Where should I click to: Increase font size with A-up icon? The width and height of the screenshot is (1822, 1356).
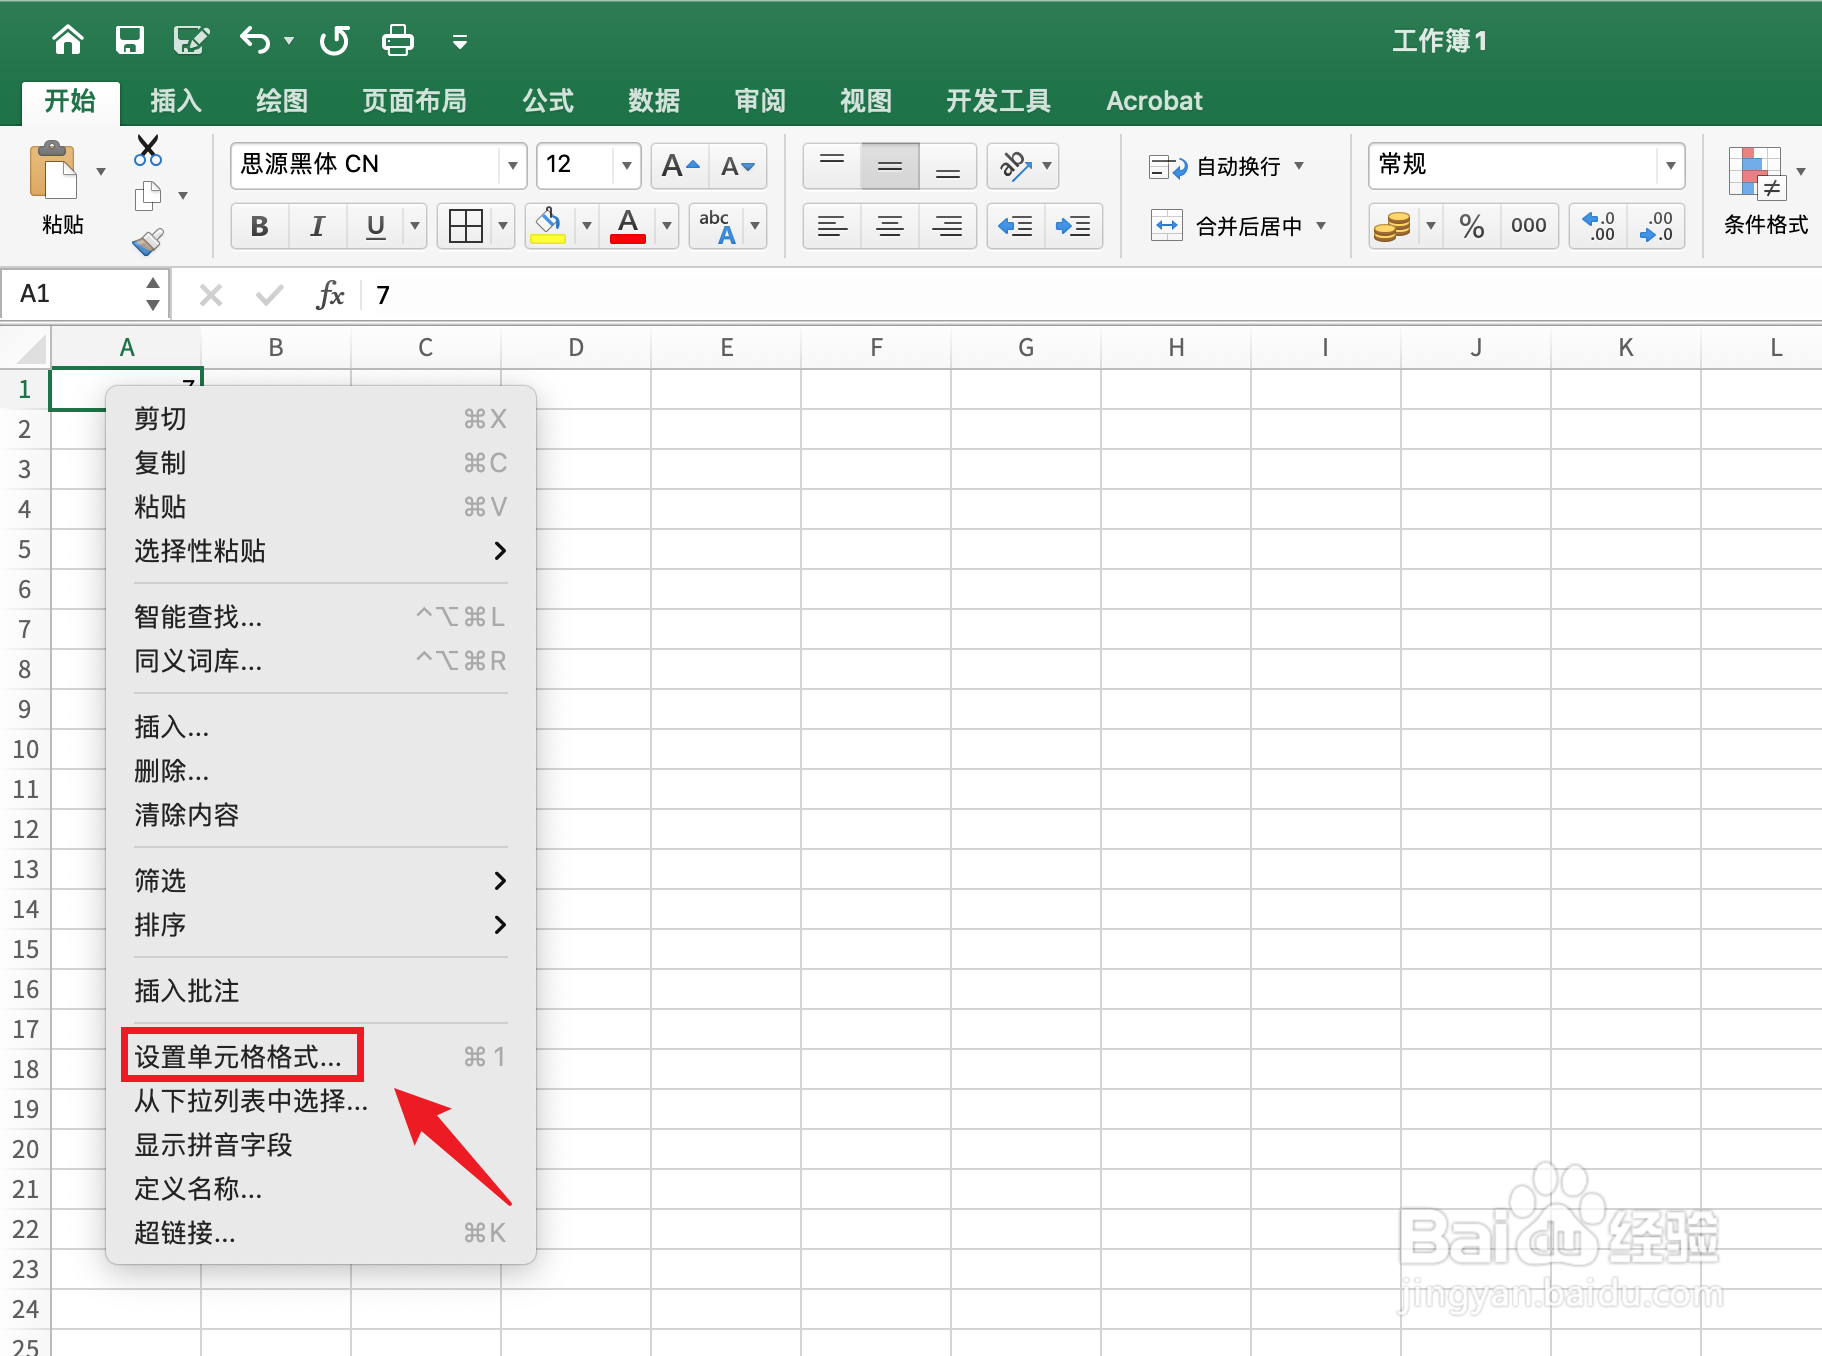coord(680,166)
